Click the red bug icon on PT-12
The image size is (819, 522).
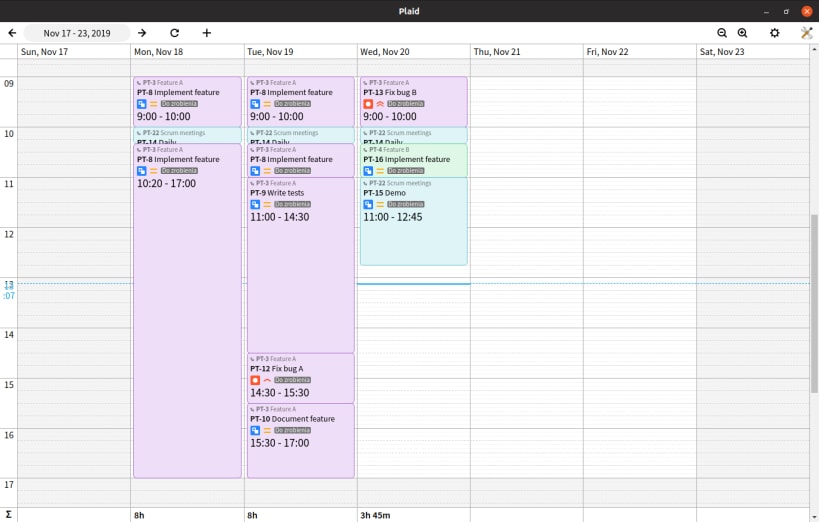click(255, 380)
